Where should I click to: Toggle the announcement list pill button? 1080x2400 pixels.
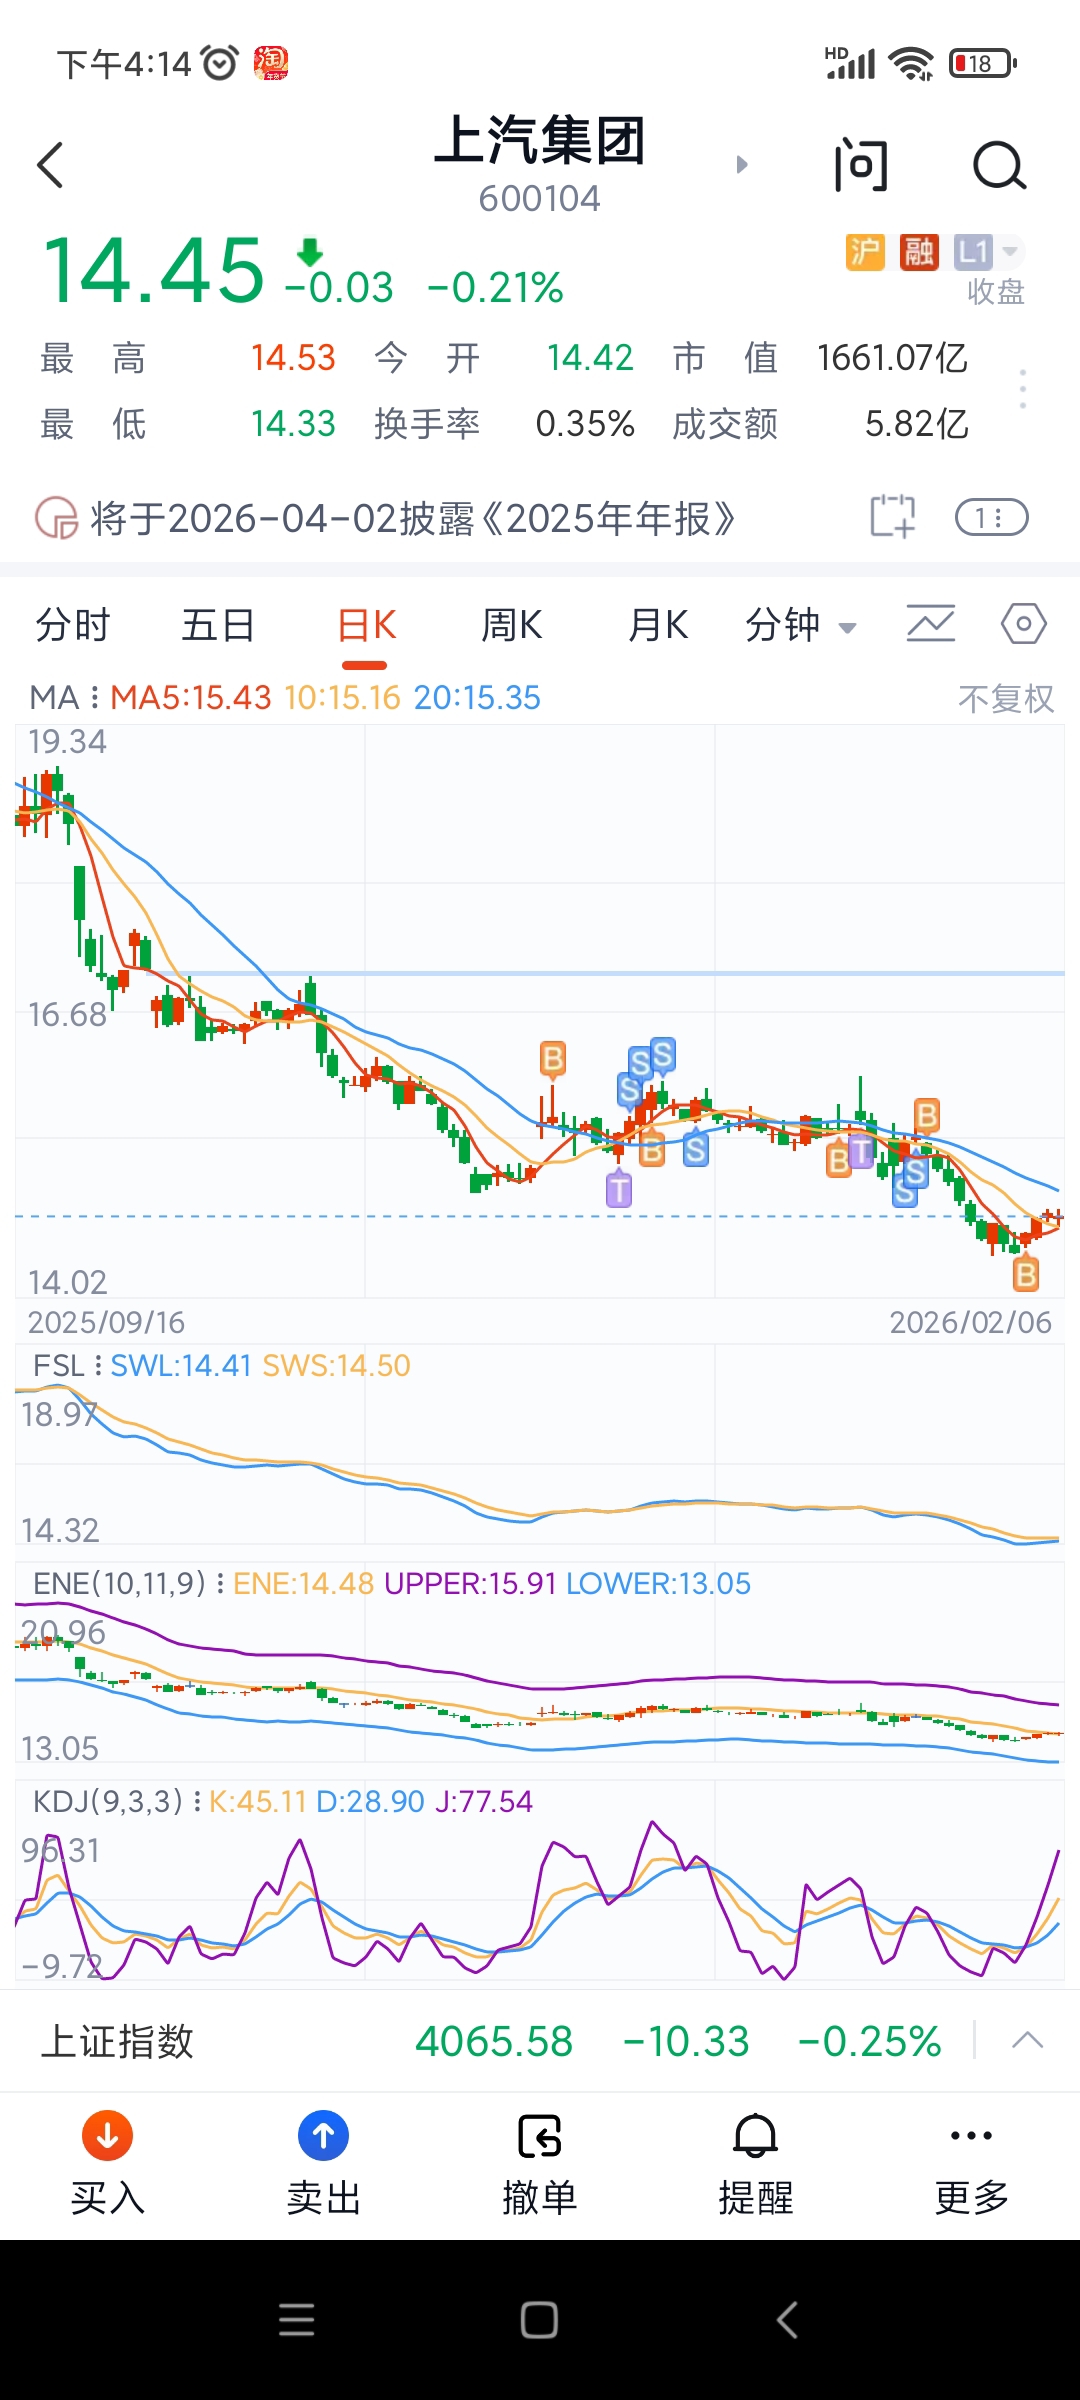pyautogui.click(x=991, y=517)
